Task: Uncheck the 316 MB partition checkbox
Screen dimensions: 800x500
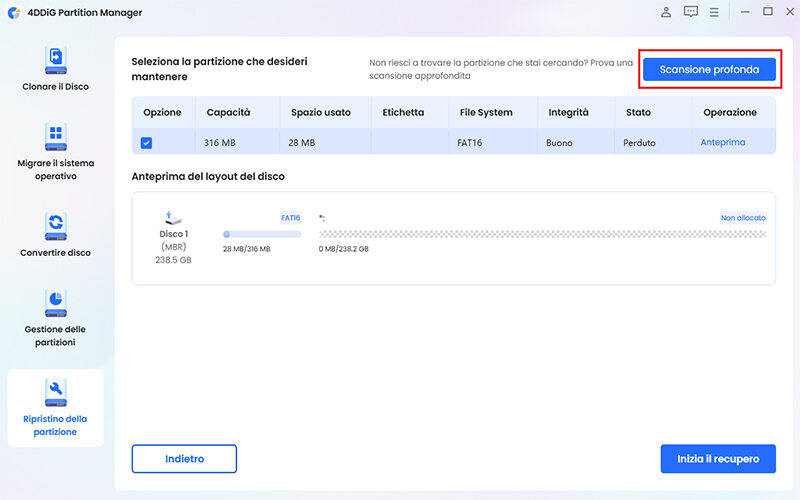Action: (146, 143)
